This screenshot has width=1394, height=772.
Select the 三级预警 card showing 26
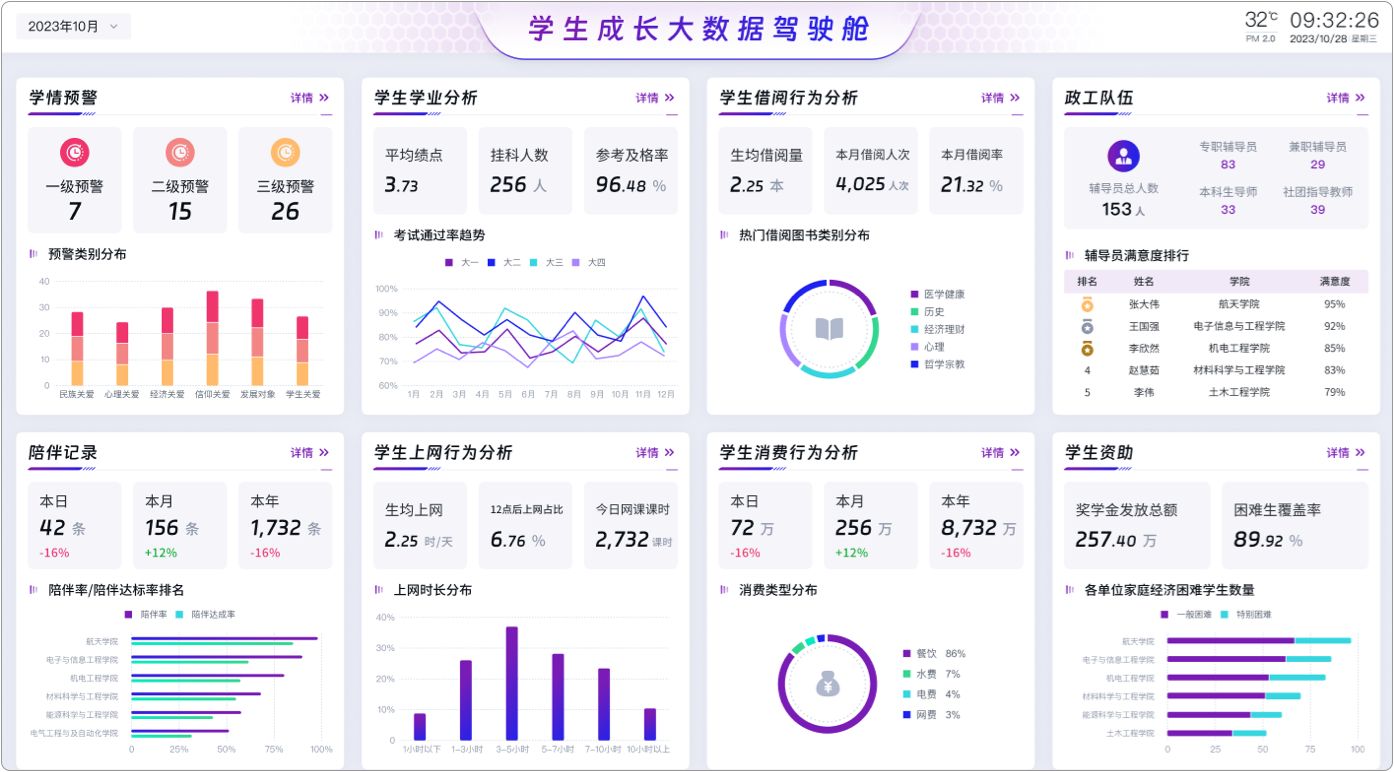(x=285, y=179)
